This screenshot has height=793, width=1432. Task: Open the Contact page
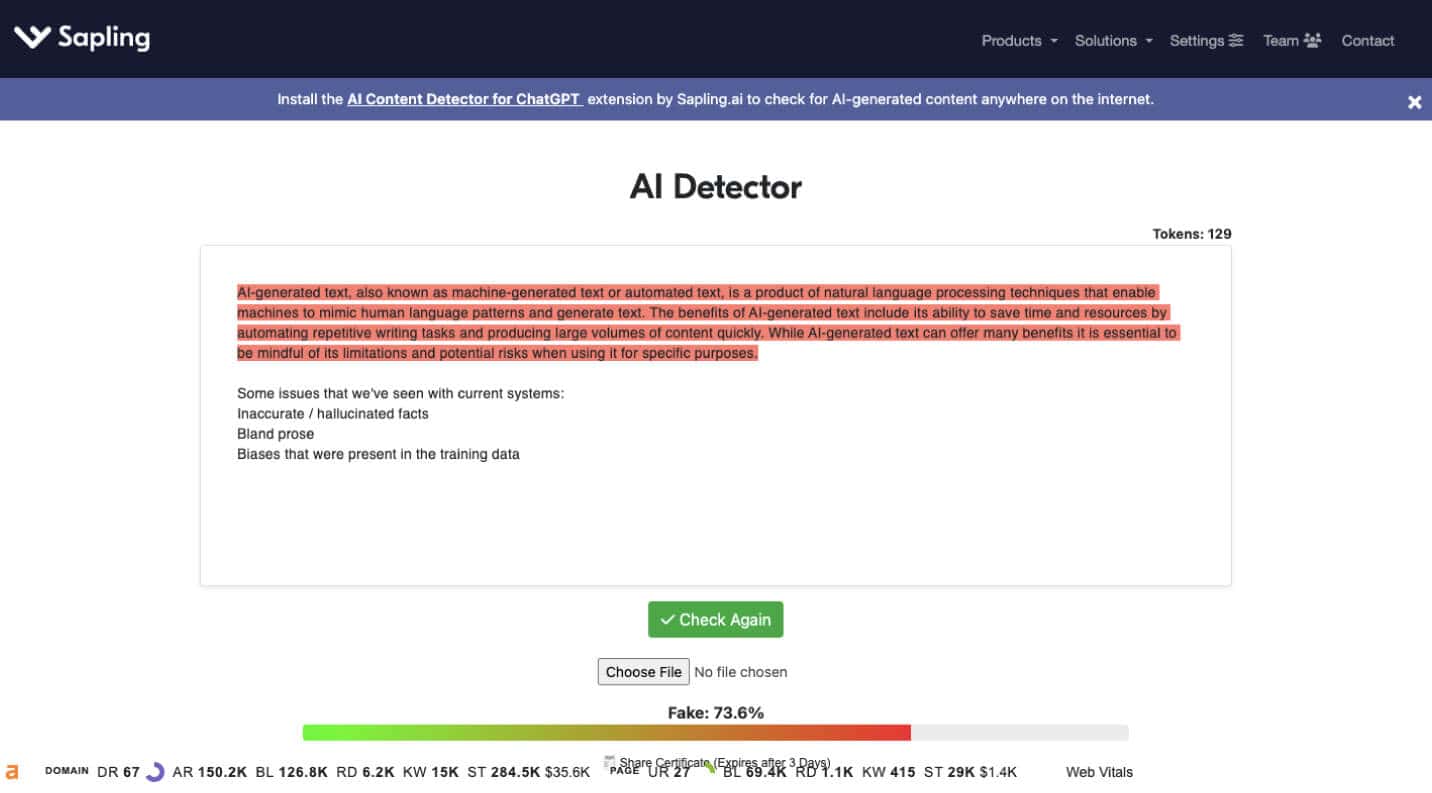coord(1367,41)
